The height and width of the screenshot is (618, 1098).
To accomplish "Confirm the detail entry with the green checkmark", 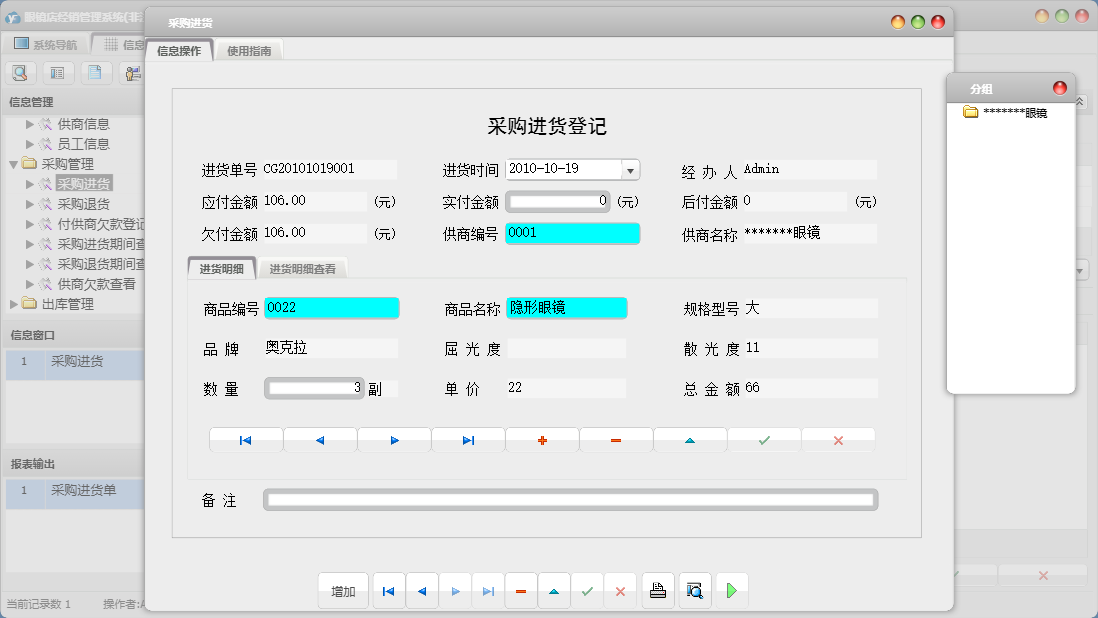I will coord(763,438).
